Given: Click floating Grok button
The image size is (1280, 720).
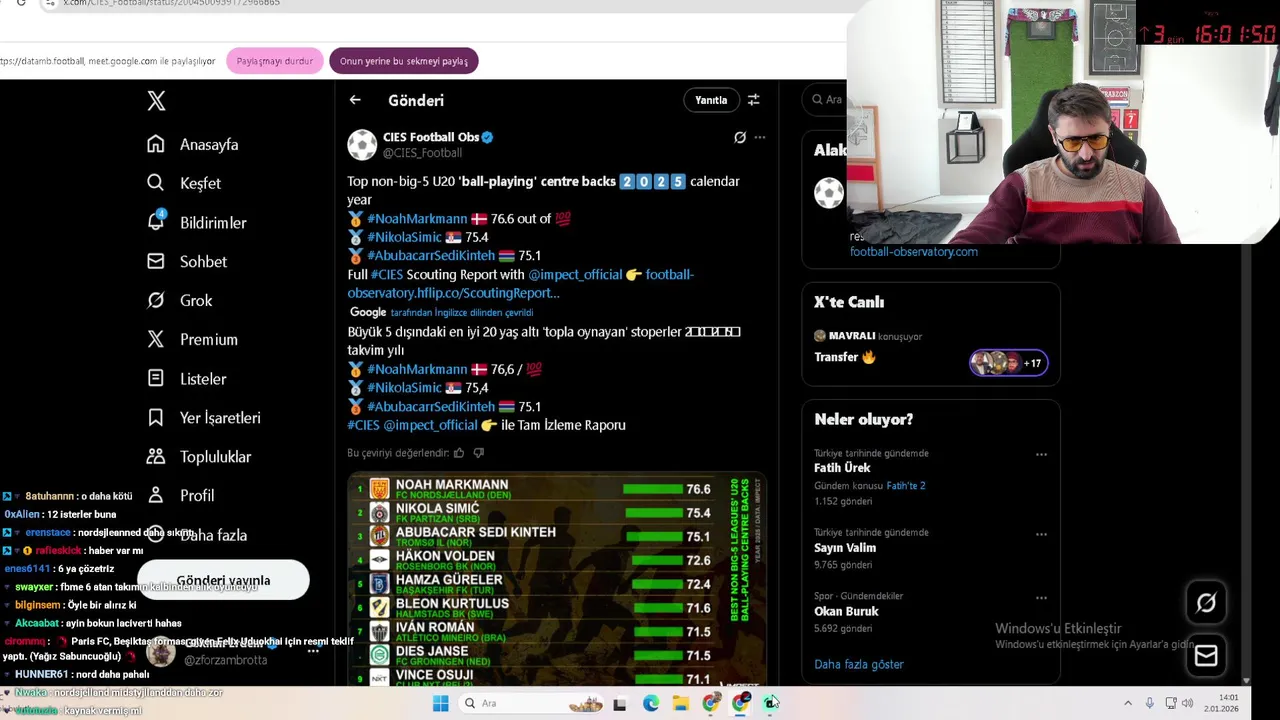Looking at the screenshot, I should 1206,603.
